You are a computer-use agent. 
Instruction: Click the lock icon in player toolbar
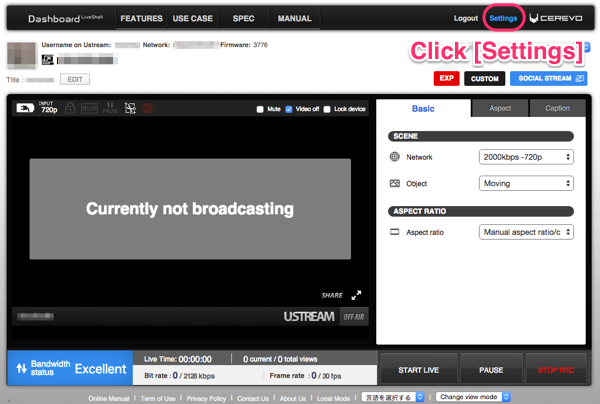70,108
